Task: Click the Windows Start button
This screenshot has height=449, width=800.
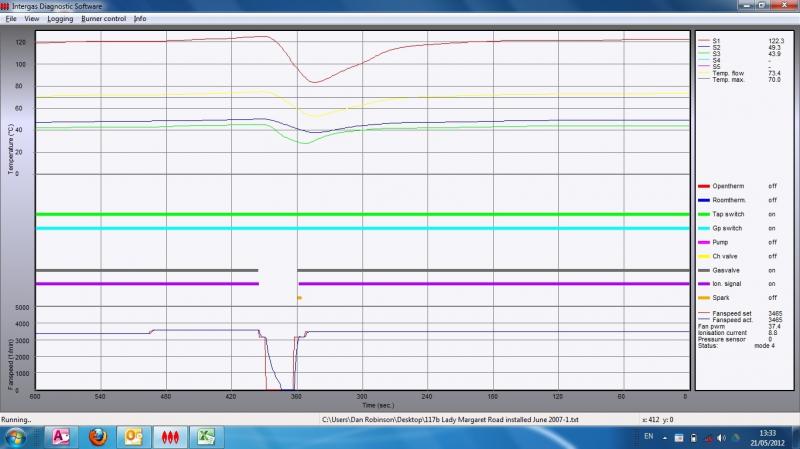Action: tap(15, 437)
